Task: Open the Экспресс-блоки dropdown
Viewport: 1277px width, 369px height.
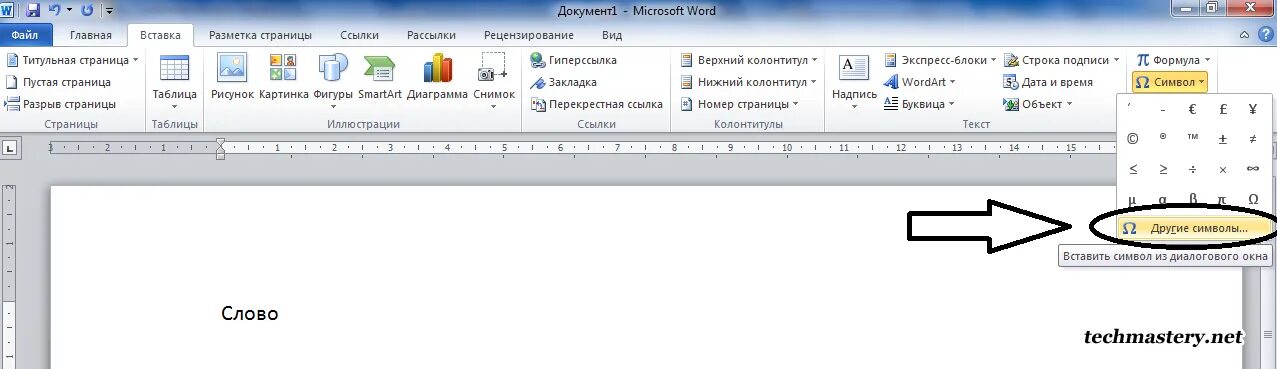Action: [940, 60]
